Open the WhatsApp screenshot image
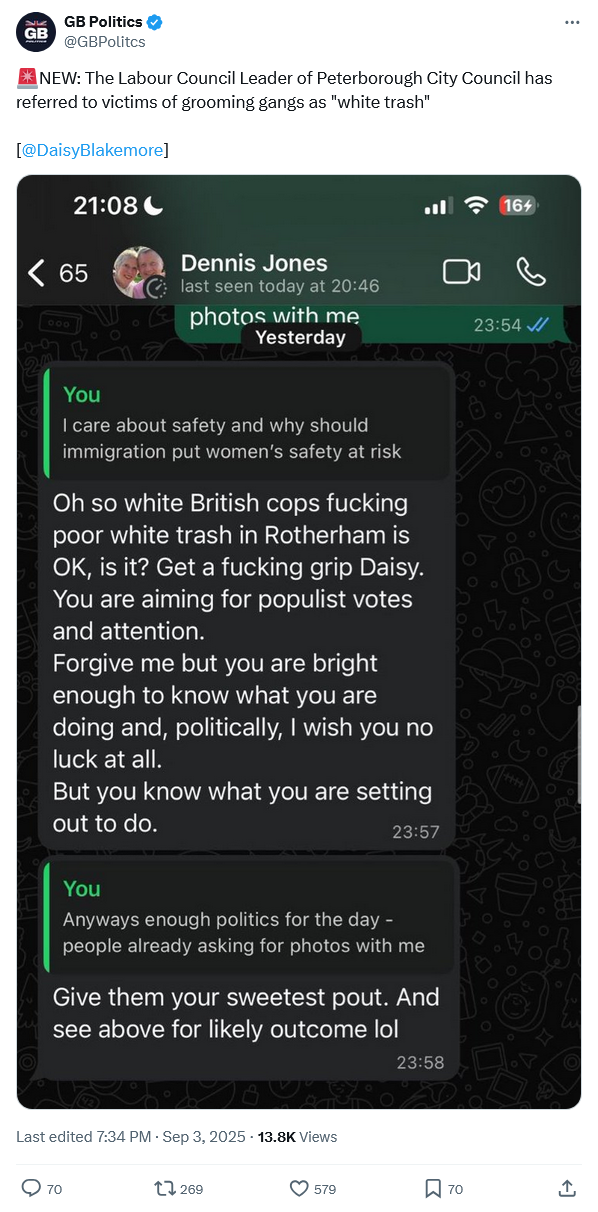 [x=299, y=642]
